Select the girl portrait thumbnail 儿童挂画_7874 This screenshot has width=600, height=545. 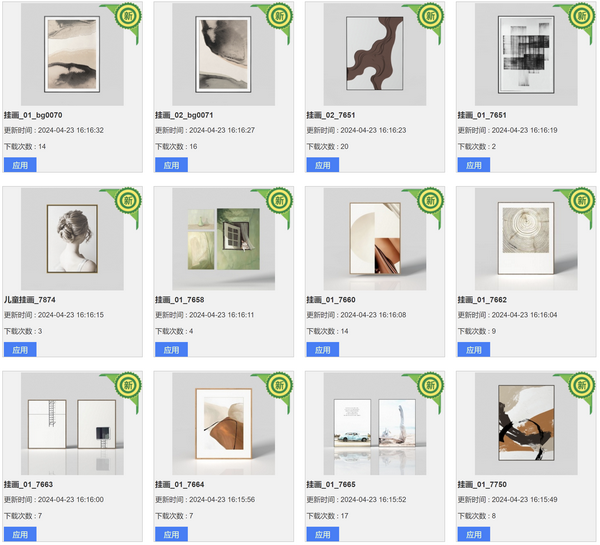(72, 239)
